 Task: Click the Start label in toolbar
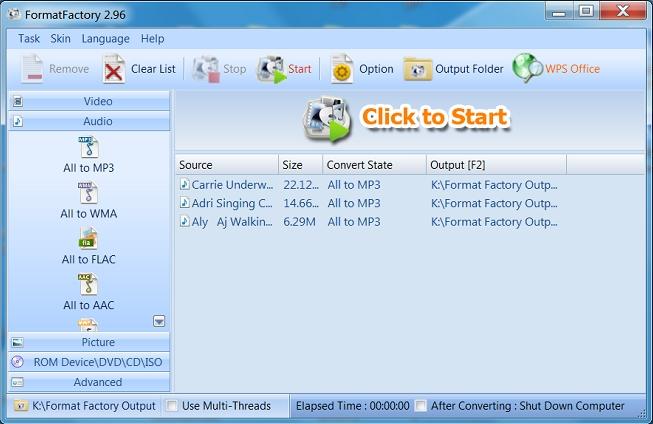299,69
